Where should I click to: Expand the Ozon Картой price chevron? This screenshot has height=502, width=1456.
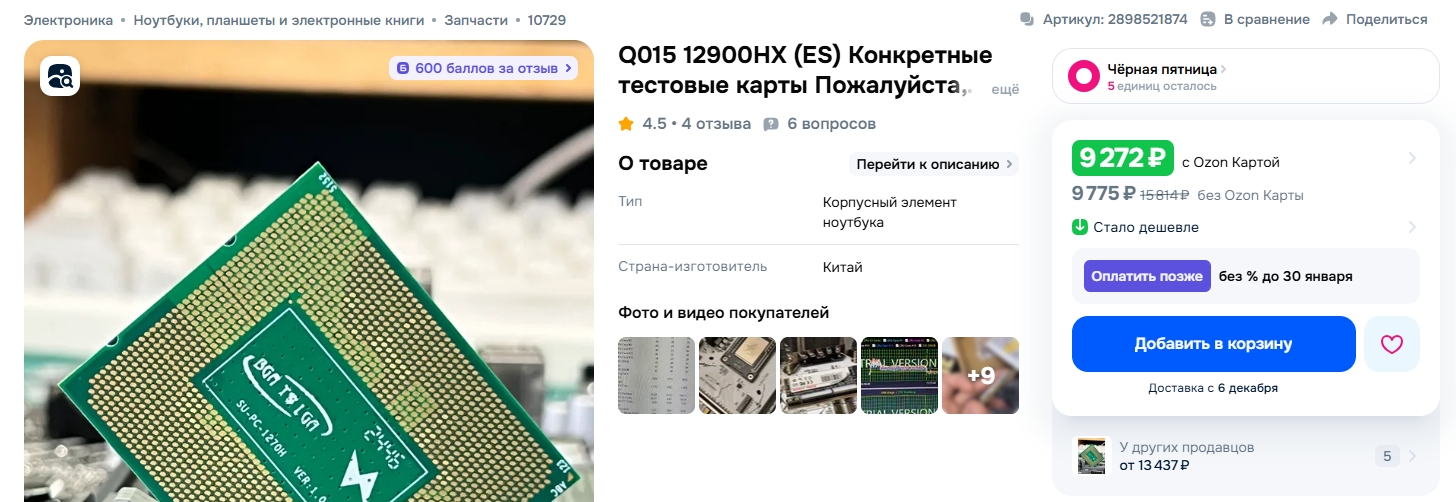pos(1412,158)
